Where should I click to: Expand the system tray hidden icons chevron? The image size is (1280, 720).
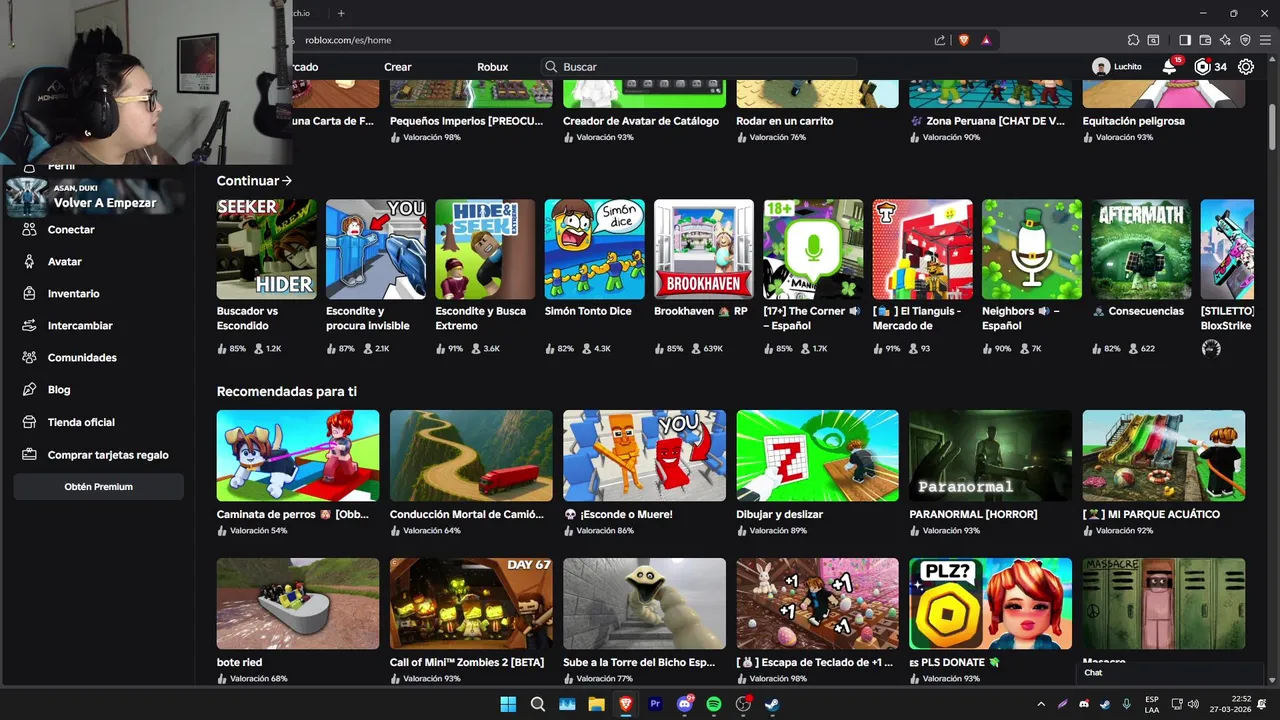tap(1041, 704)
